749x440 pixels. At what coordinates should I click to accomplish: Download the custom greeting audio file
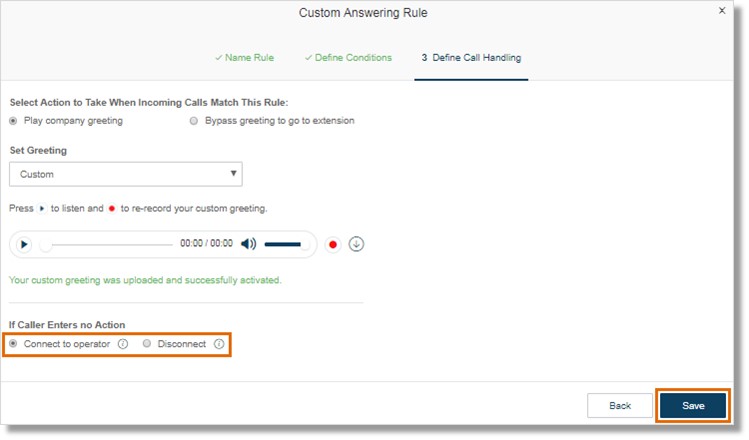click(356, 244)
